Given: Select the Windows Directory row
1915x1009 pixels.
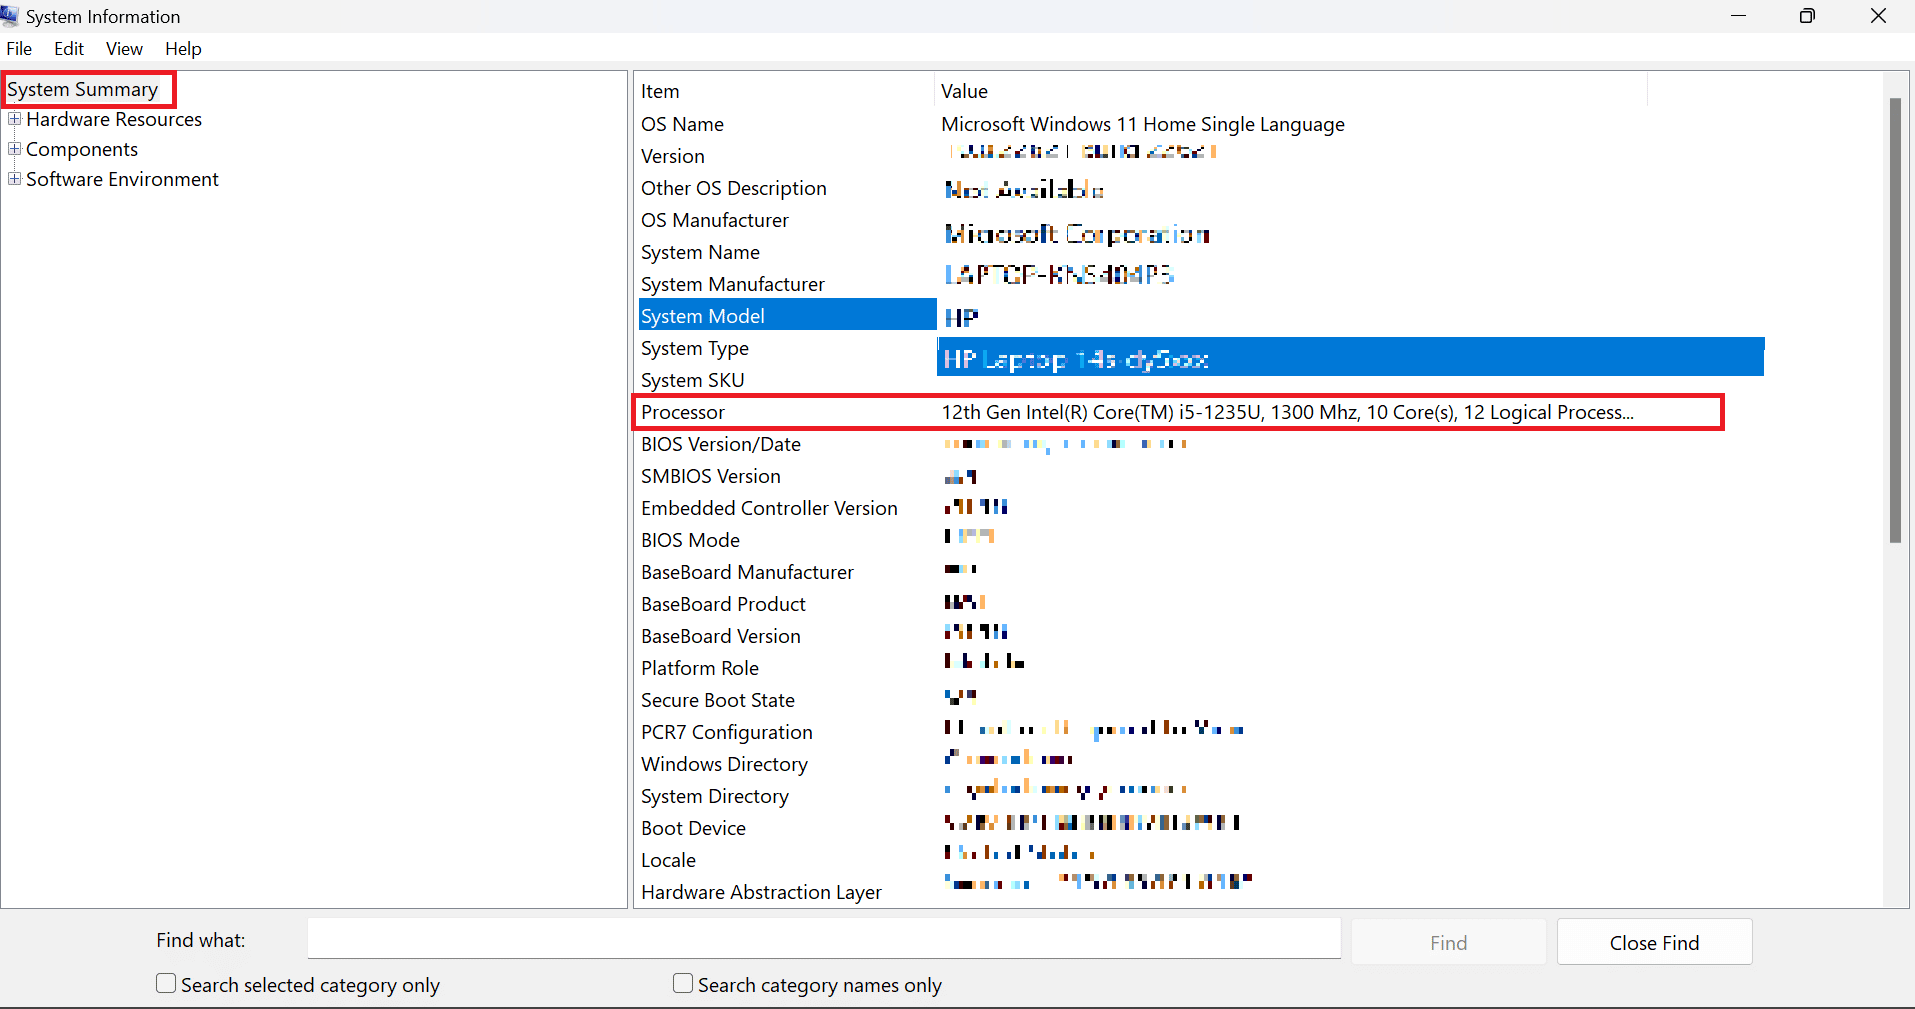Looking at the screenshot, I should pyautogui.click(x=1200, y=764).
